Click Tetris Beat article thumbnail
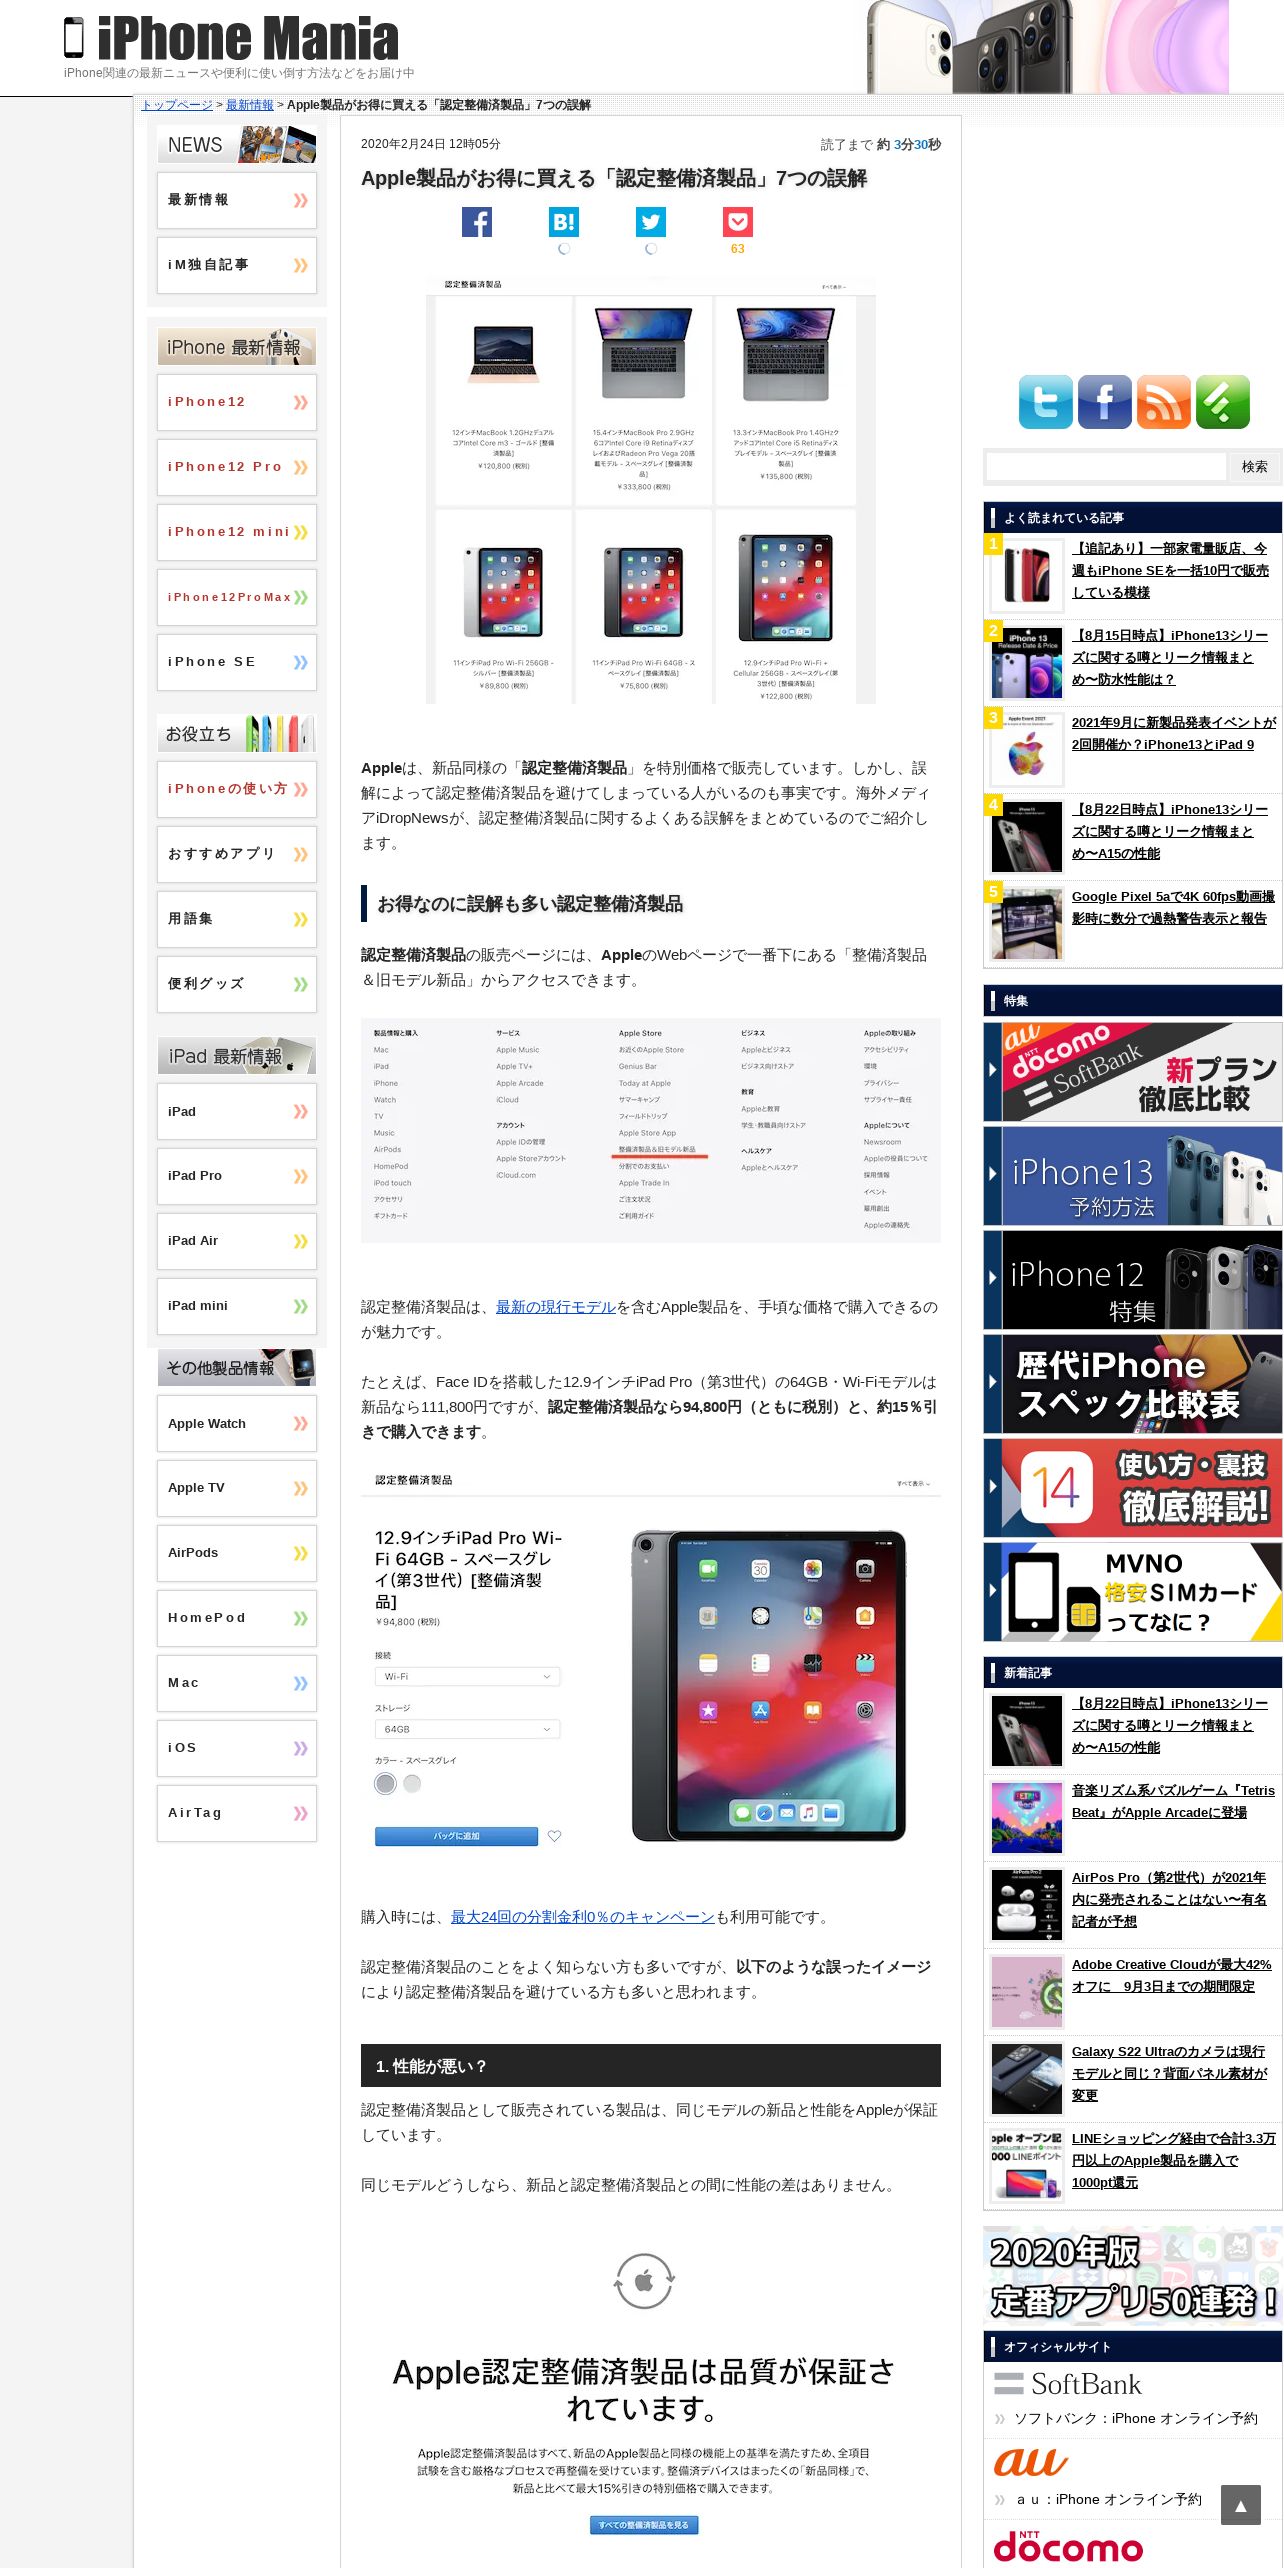This screenshot has height=2568, width=1284. (x=1027, y=1819)
